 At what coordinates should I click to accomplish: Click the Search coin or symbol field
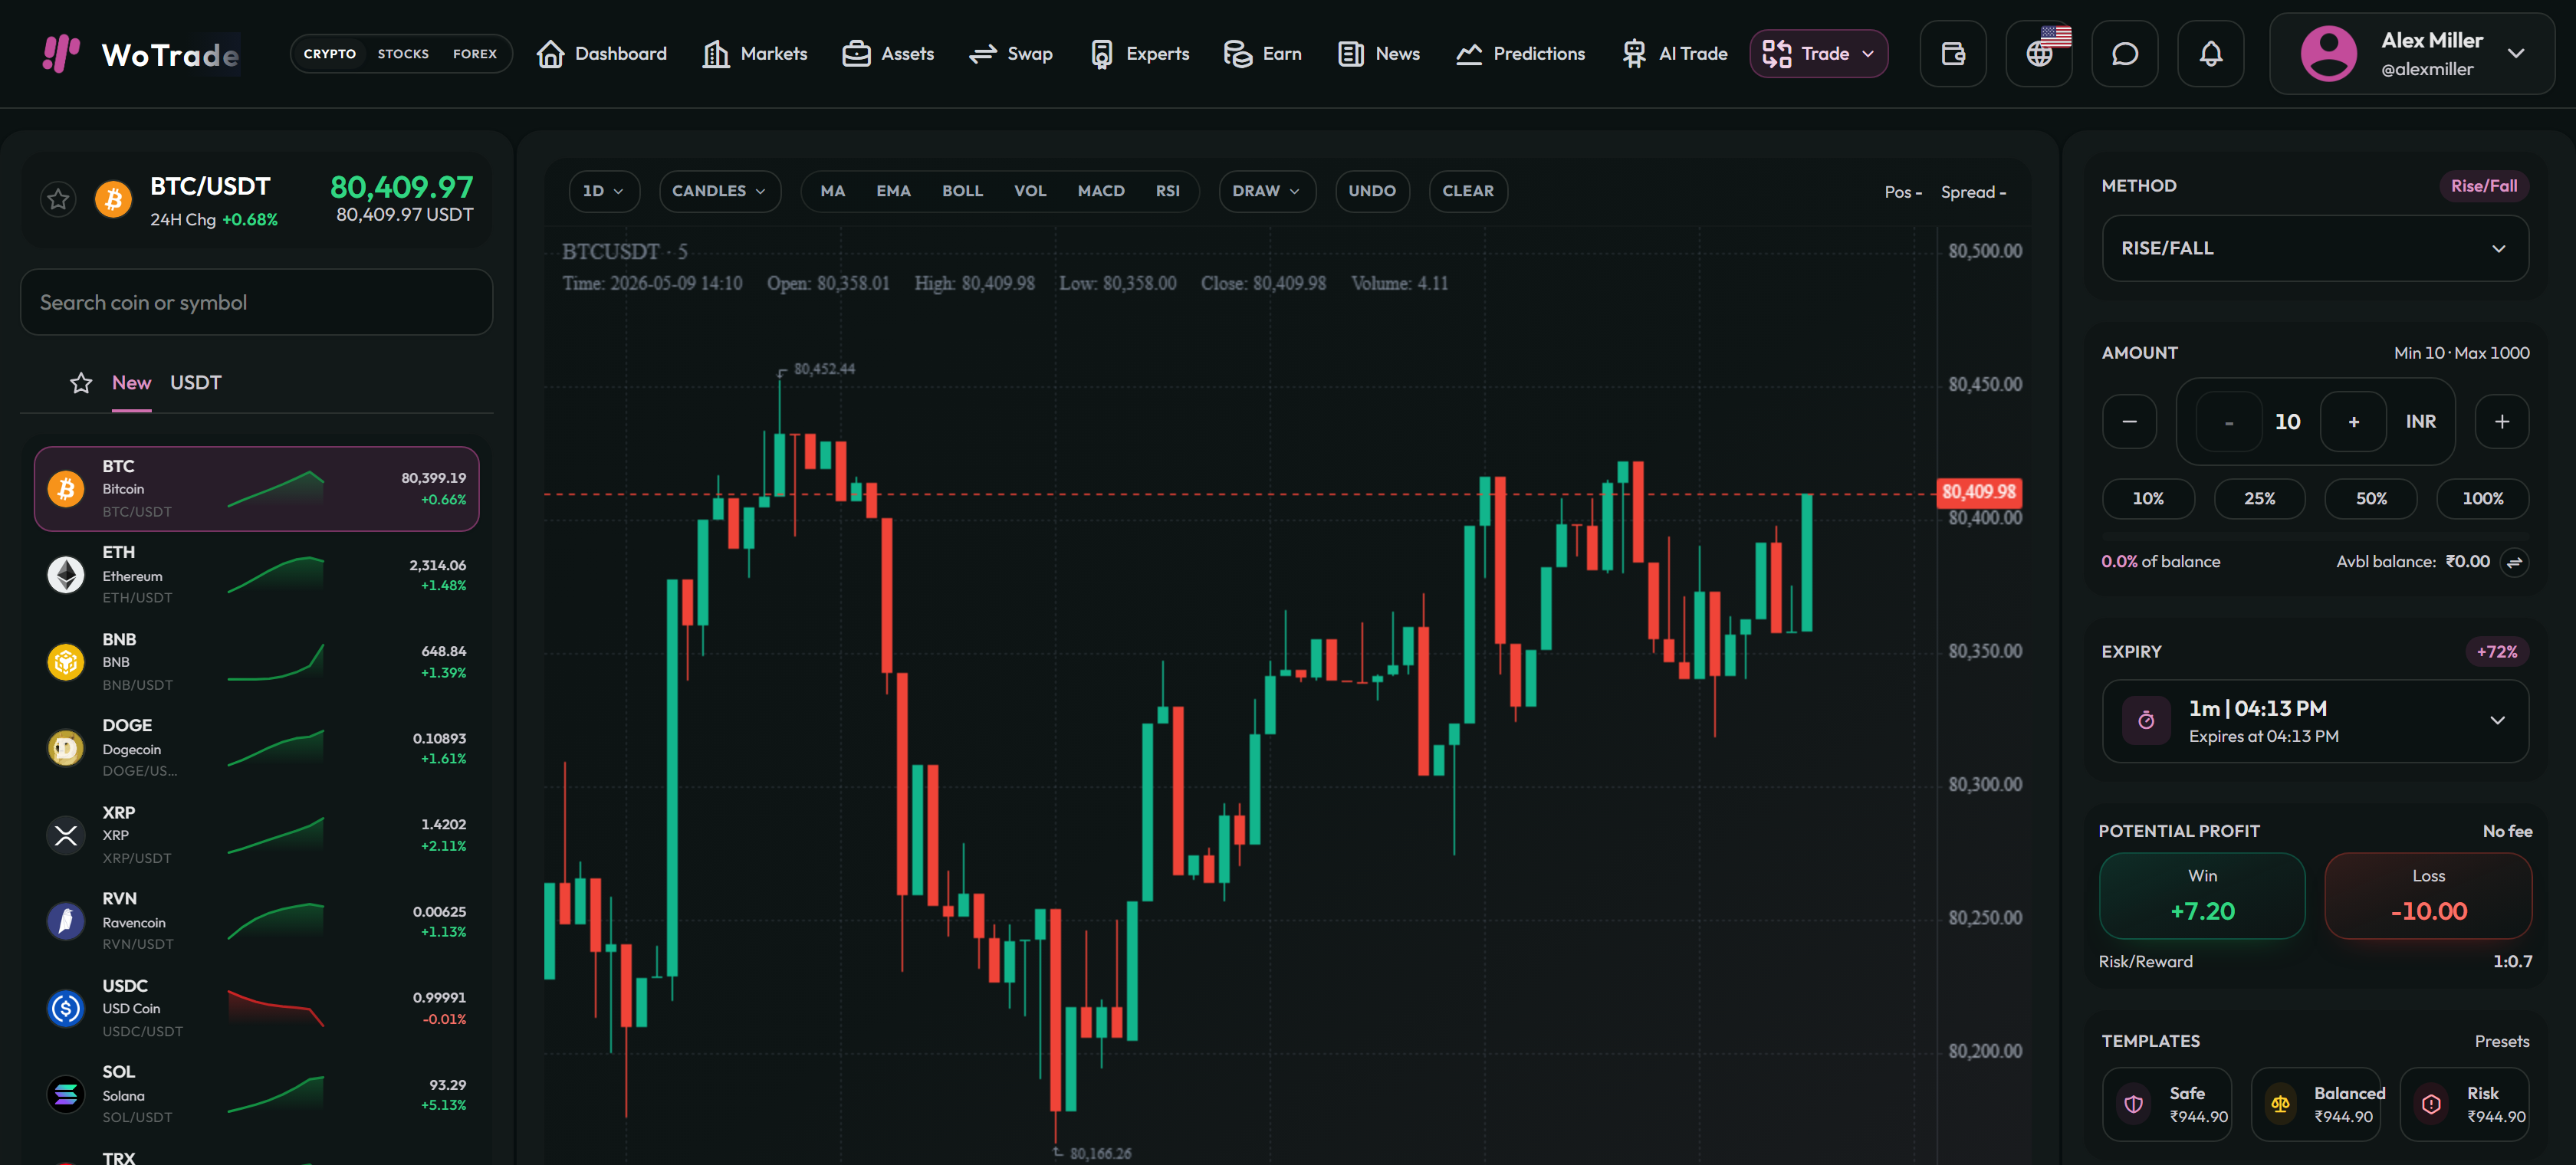click(x=256, y=302)
